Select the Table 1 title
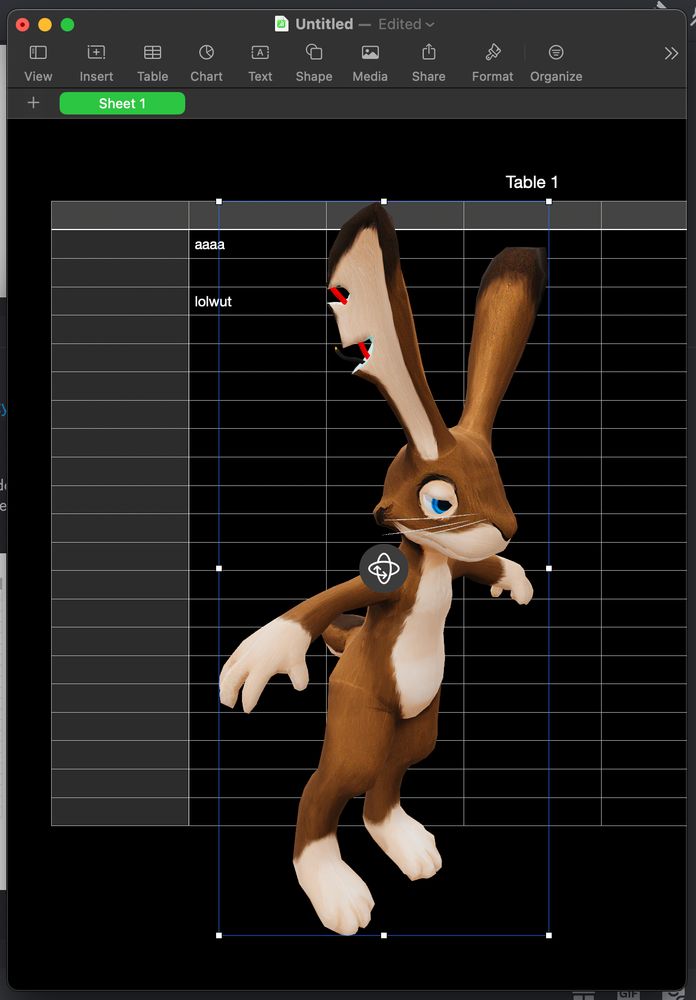Viewport: 696px width, 1000px height. 531,182
